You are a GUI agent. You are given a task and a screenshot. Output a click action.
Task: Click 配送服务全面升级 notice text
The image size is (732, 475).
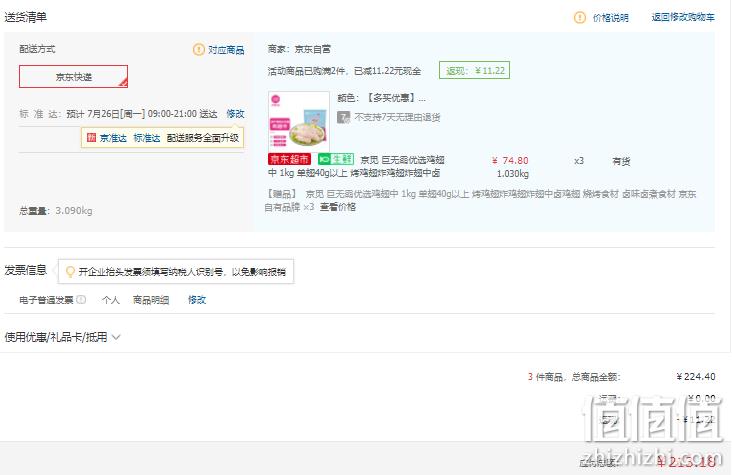[203, 138]
